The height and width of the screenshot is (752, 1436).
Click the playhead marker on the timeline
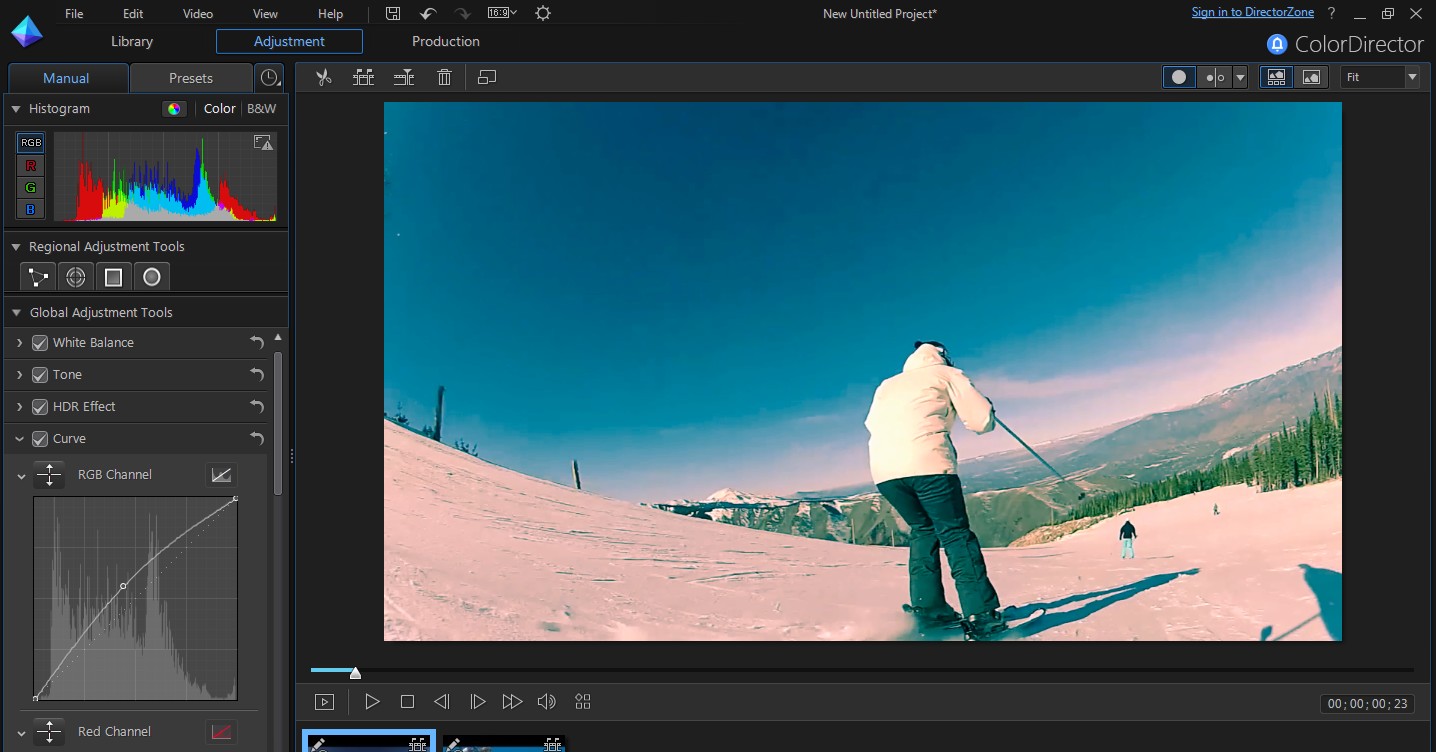355,673
